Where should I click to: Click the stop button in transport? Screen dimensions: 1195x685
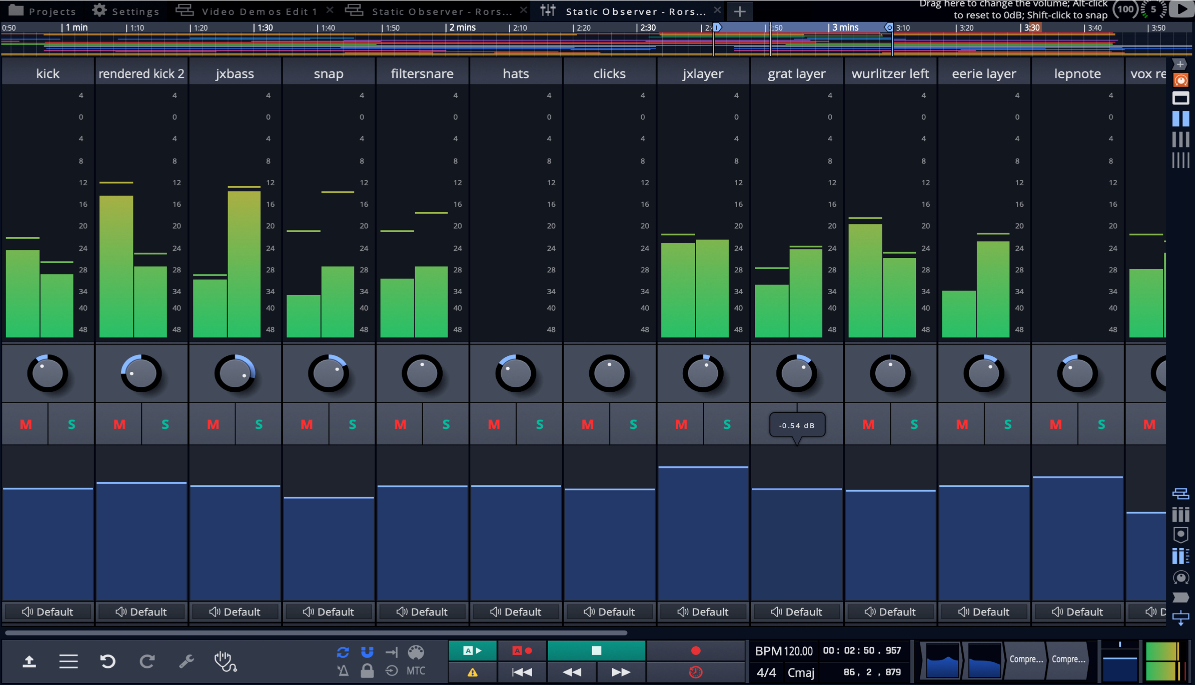597,651
